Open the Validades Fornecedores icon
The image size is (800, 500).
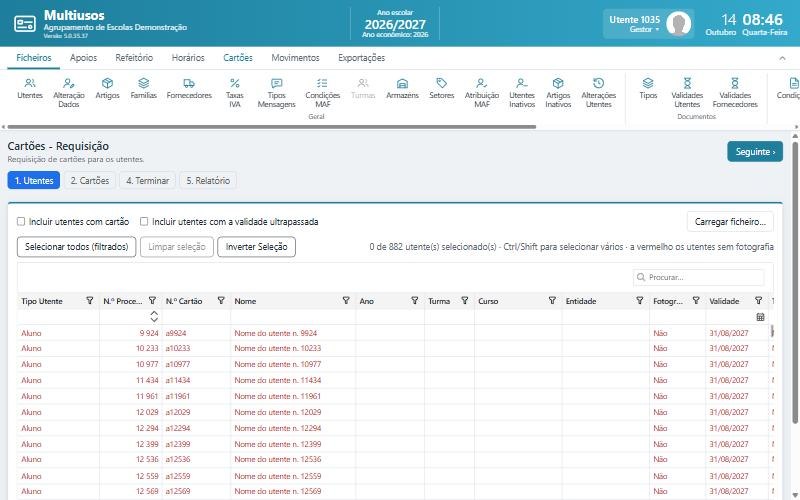pyautogui.click(x=735, y=92)
